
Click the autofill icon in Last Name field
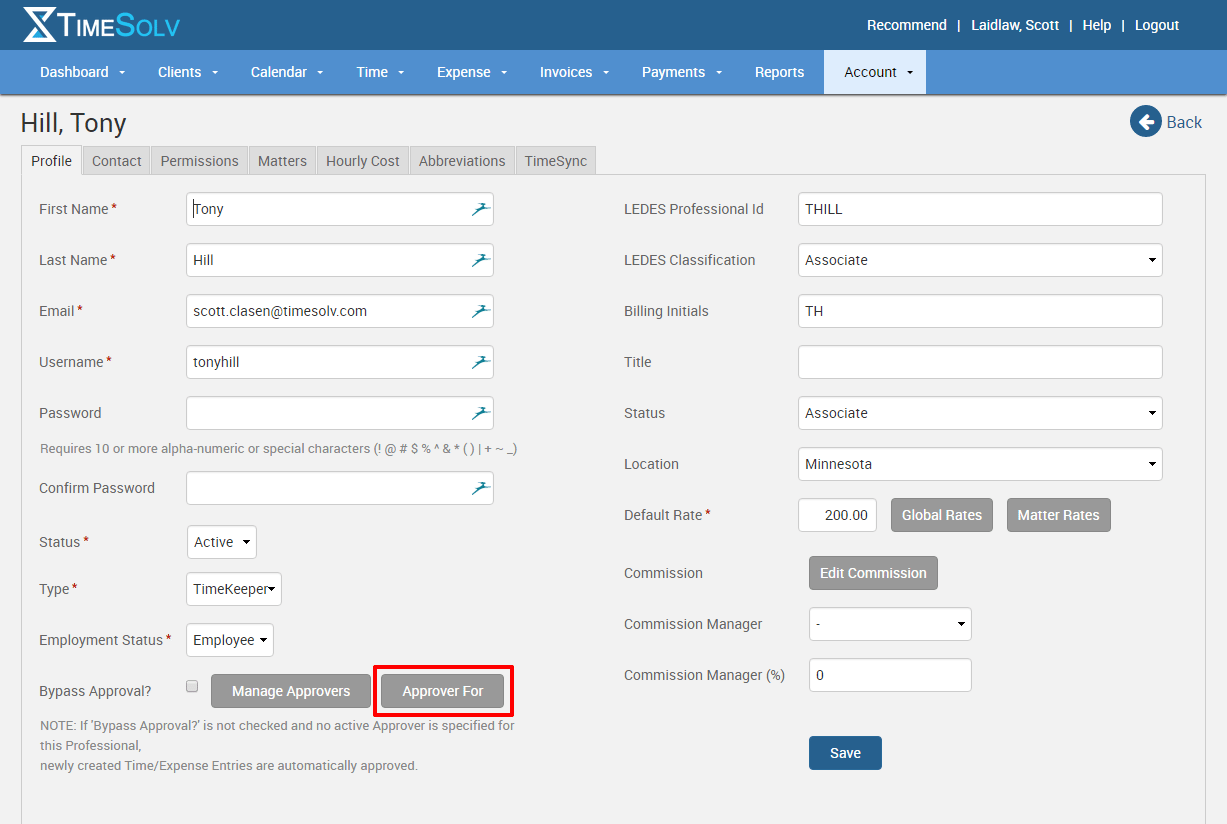pyautogui.click(x=481, y=260)
